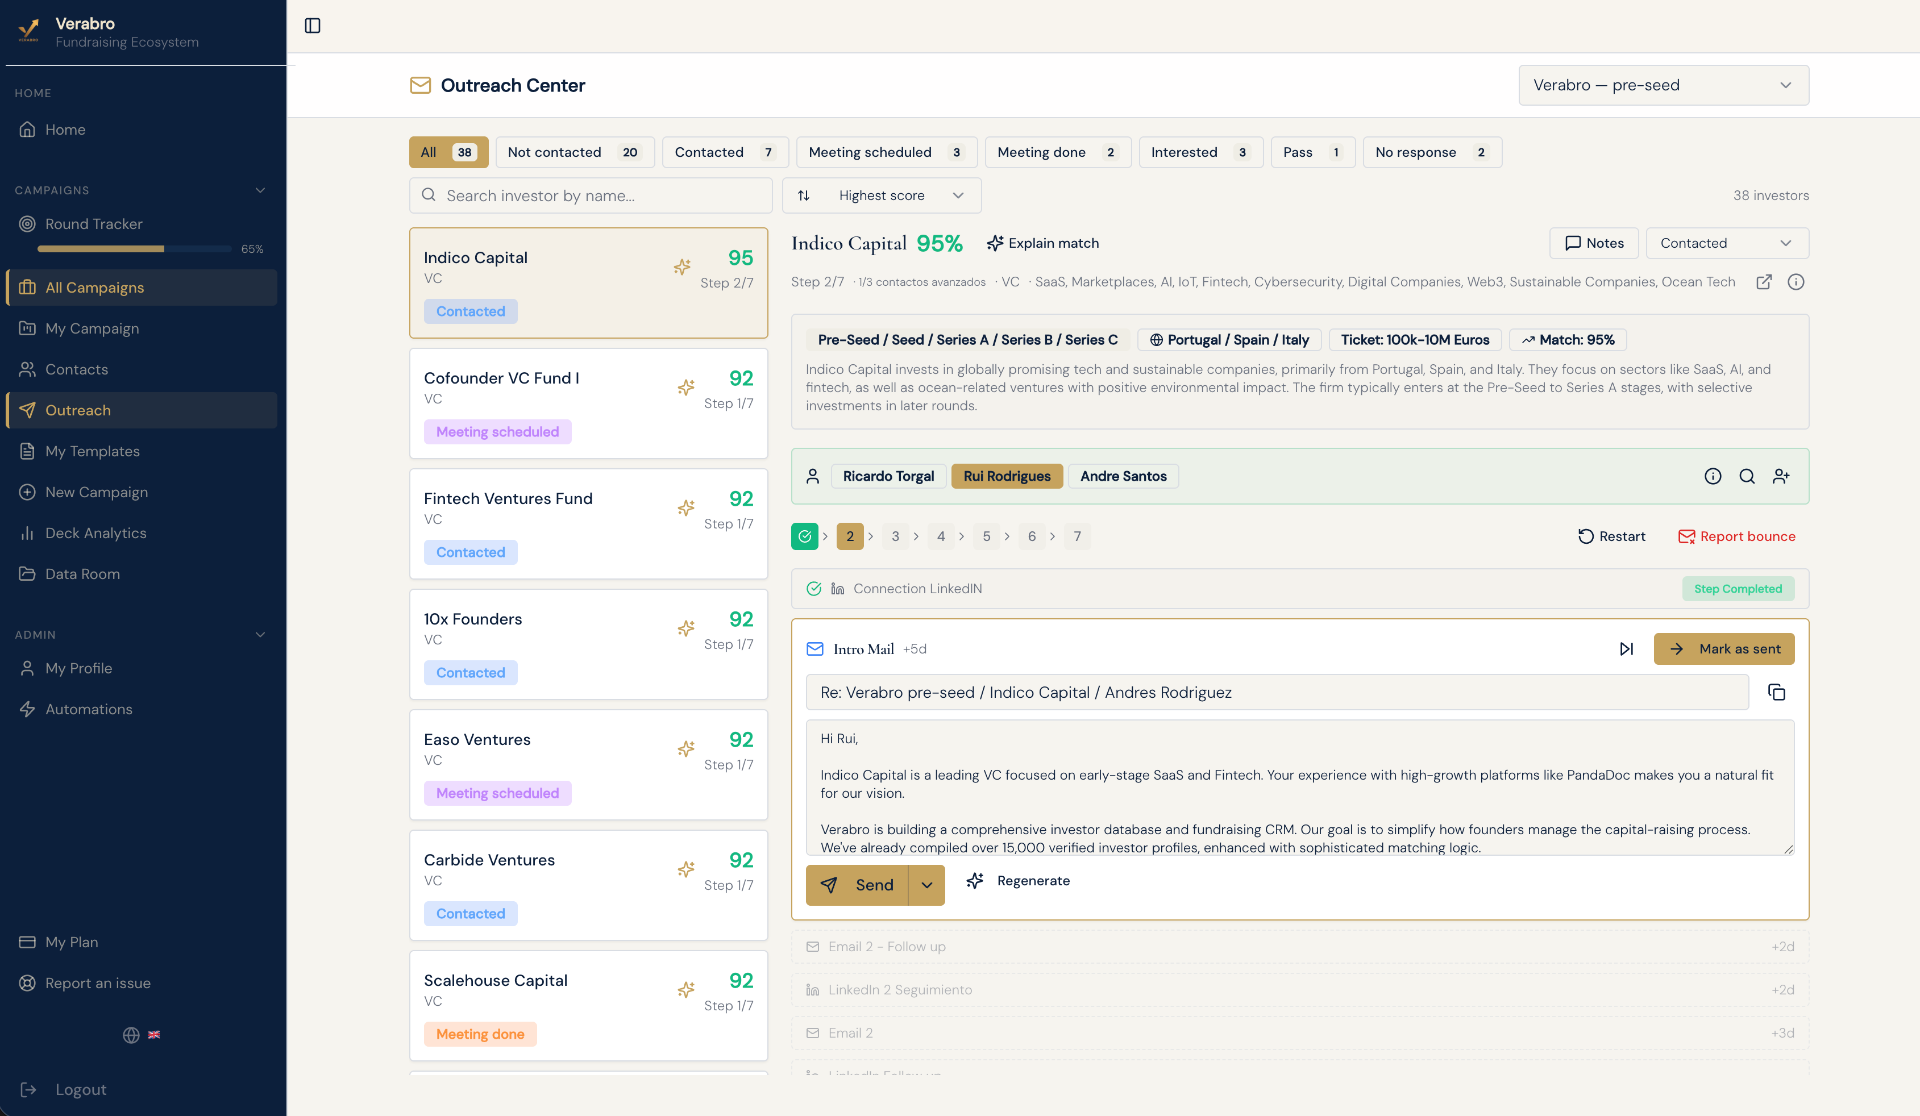Click the Outreach Center envelope icon
The width and height of the screenshot is (1920, 1116).
pos(420,86)
